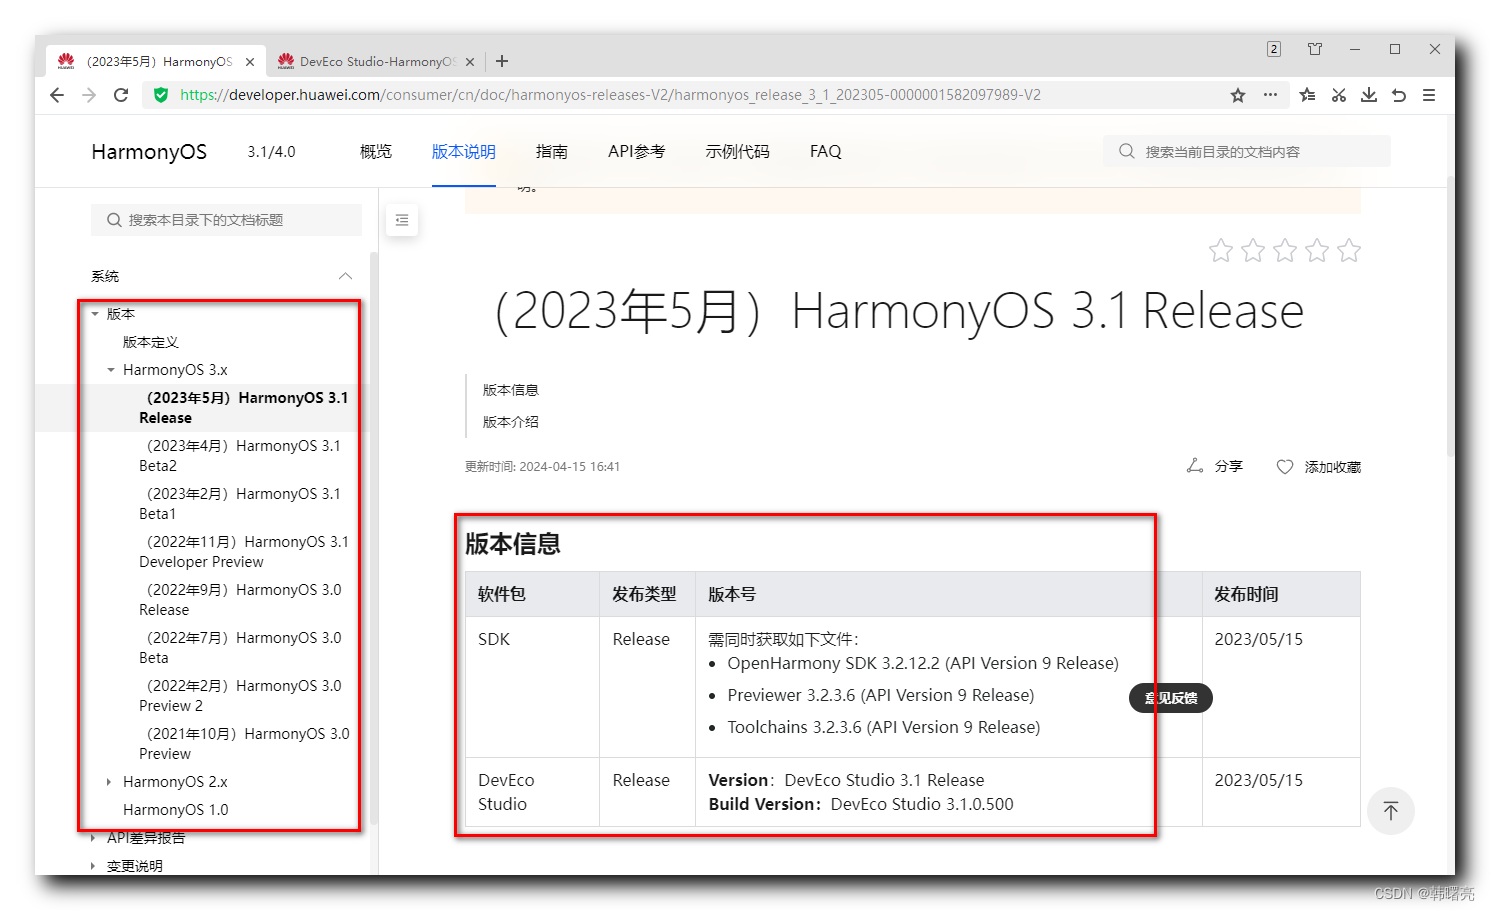Rate the article with the fifth star

1349,250
